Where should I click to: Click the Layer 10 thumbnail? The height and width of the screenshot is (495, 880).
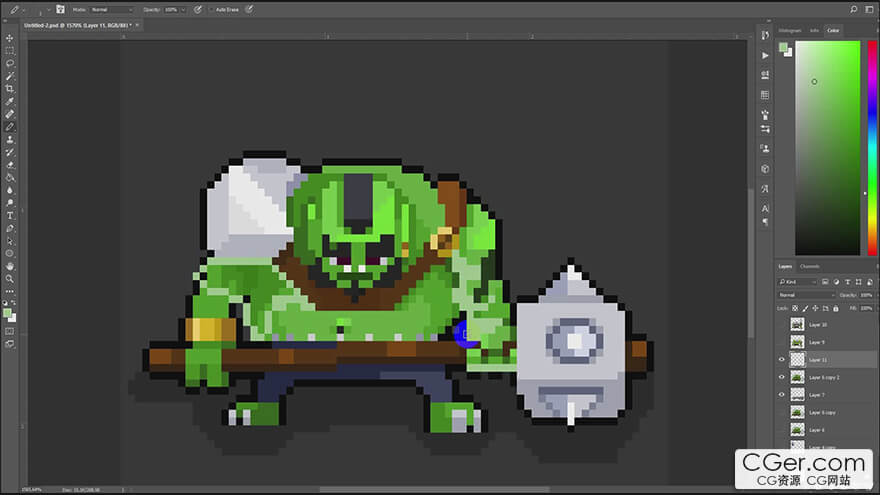pos(797,324)
